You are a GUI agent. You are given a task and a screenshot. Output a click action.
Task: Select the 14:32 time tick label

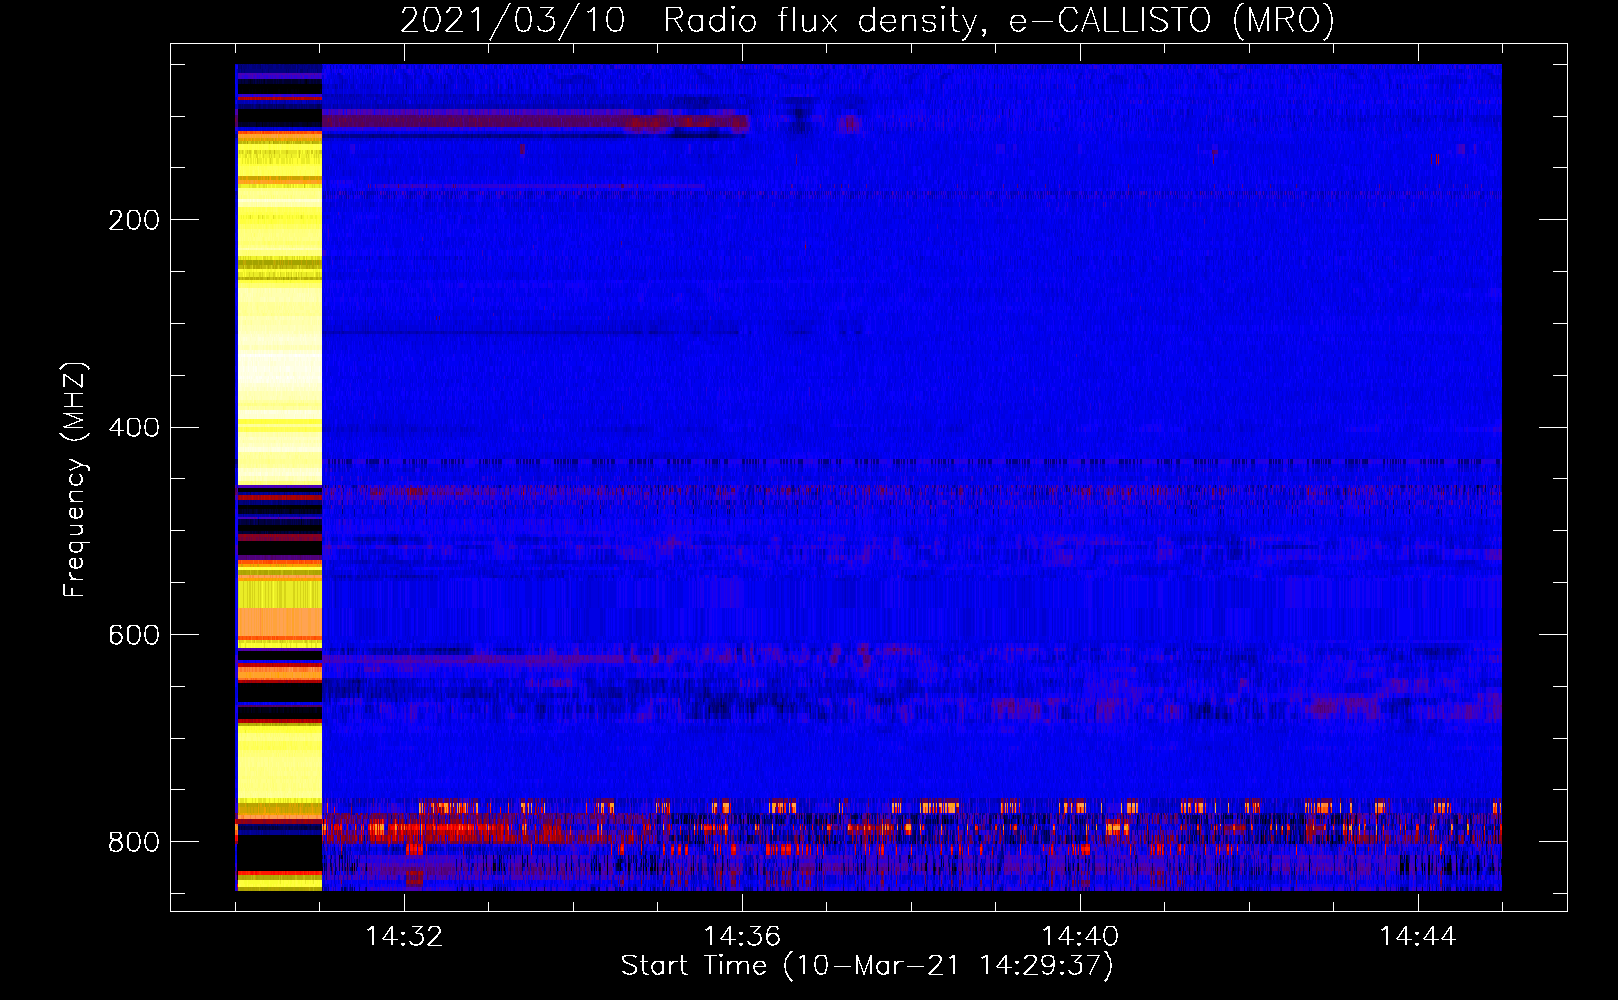(405, 937)
